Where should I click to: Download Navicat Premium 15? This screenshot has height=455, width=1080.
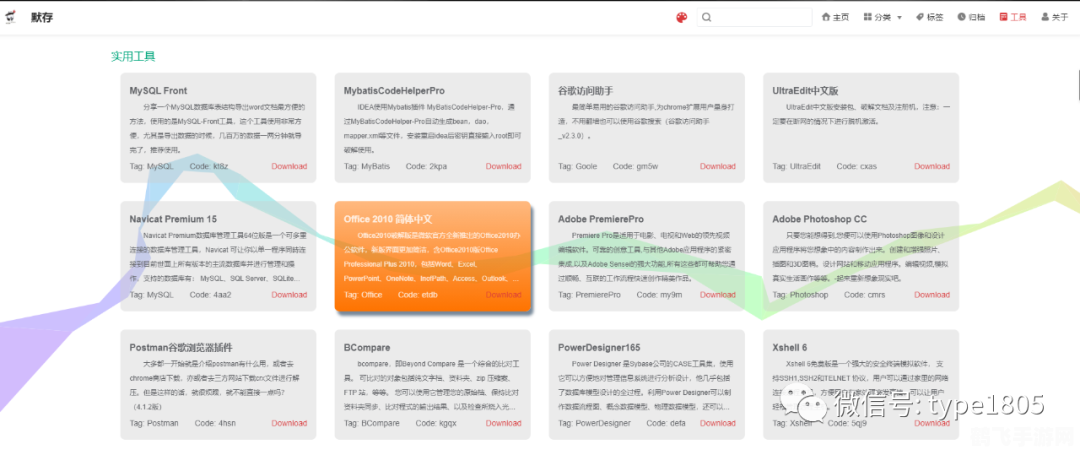(x=289, y=295)
